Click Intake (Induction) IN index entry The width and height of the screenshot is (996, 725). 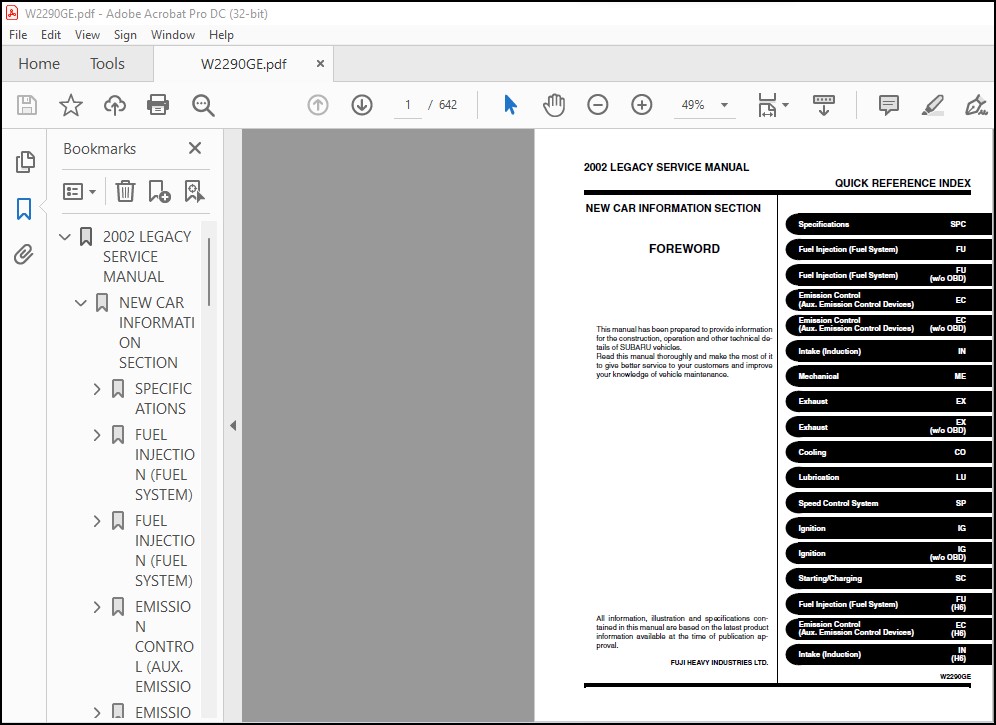coord(887,351)
